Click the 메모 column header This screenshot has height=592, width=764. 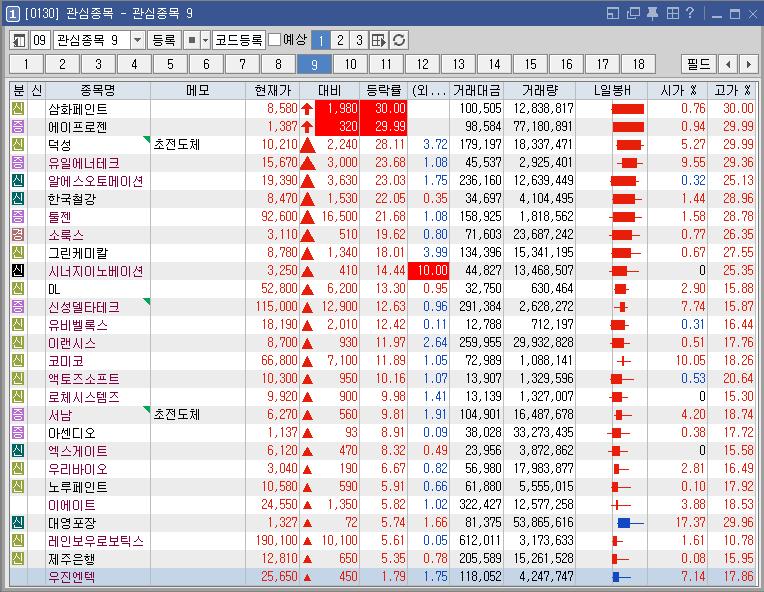pos(198,90)
